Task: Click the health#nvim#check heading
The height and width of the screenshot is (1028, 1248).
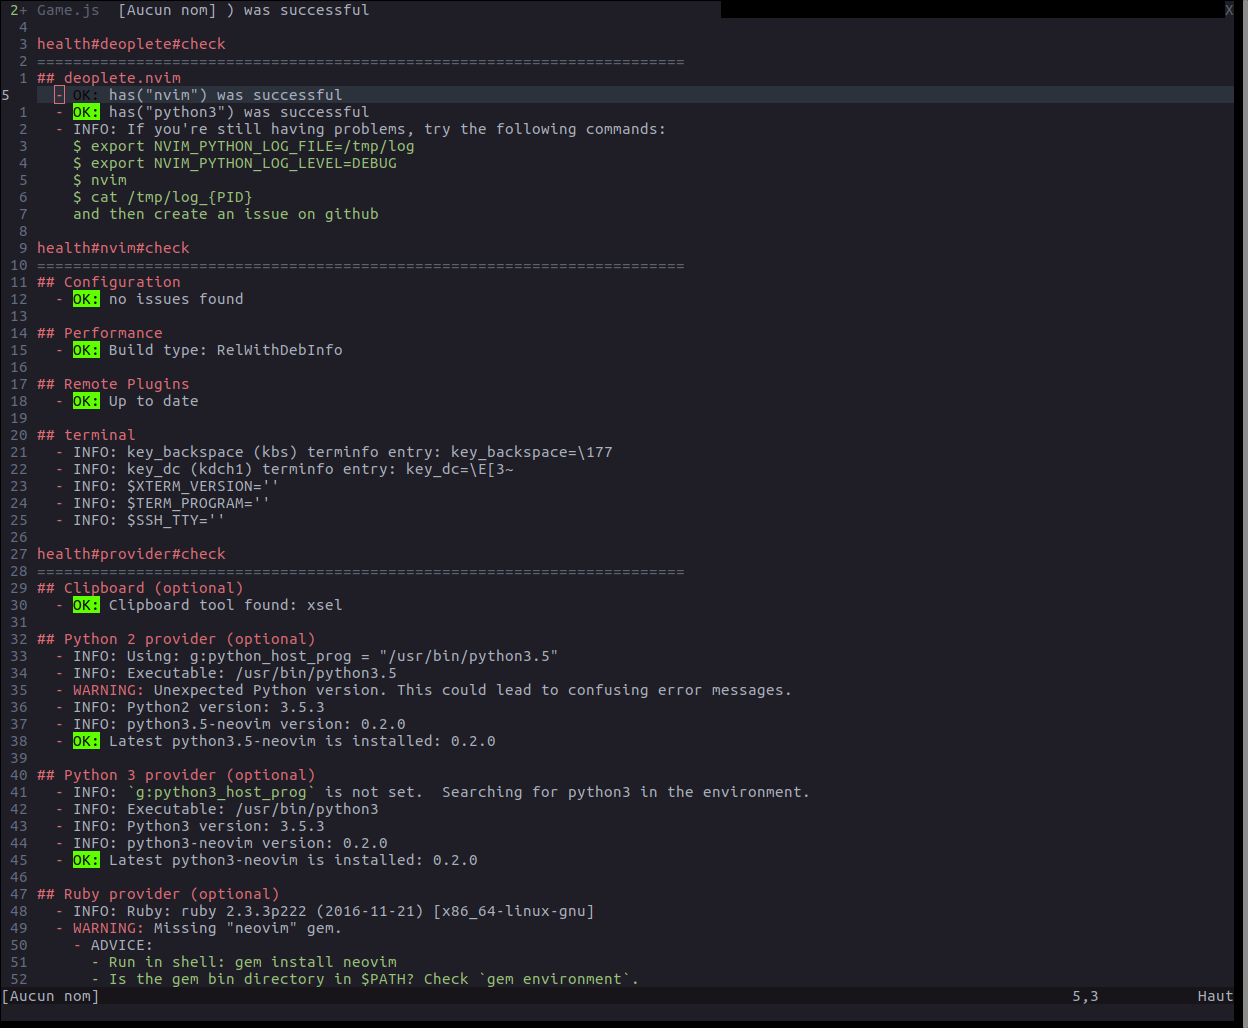Action: (x=113, y=248)
